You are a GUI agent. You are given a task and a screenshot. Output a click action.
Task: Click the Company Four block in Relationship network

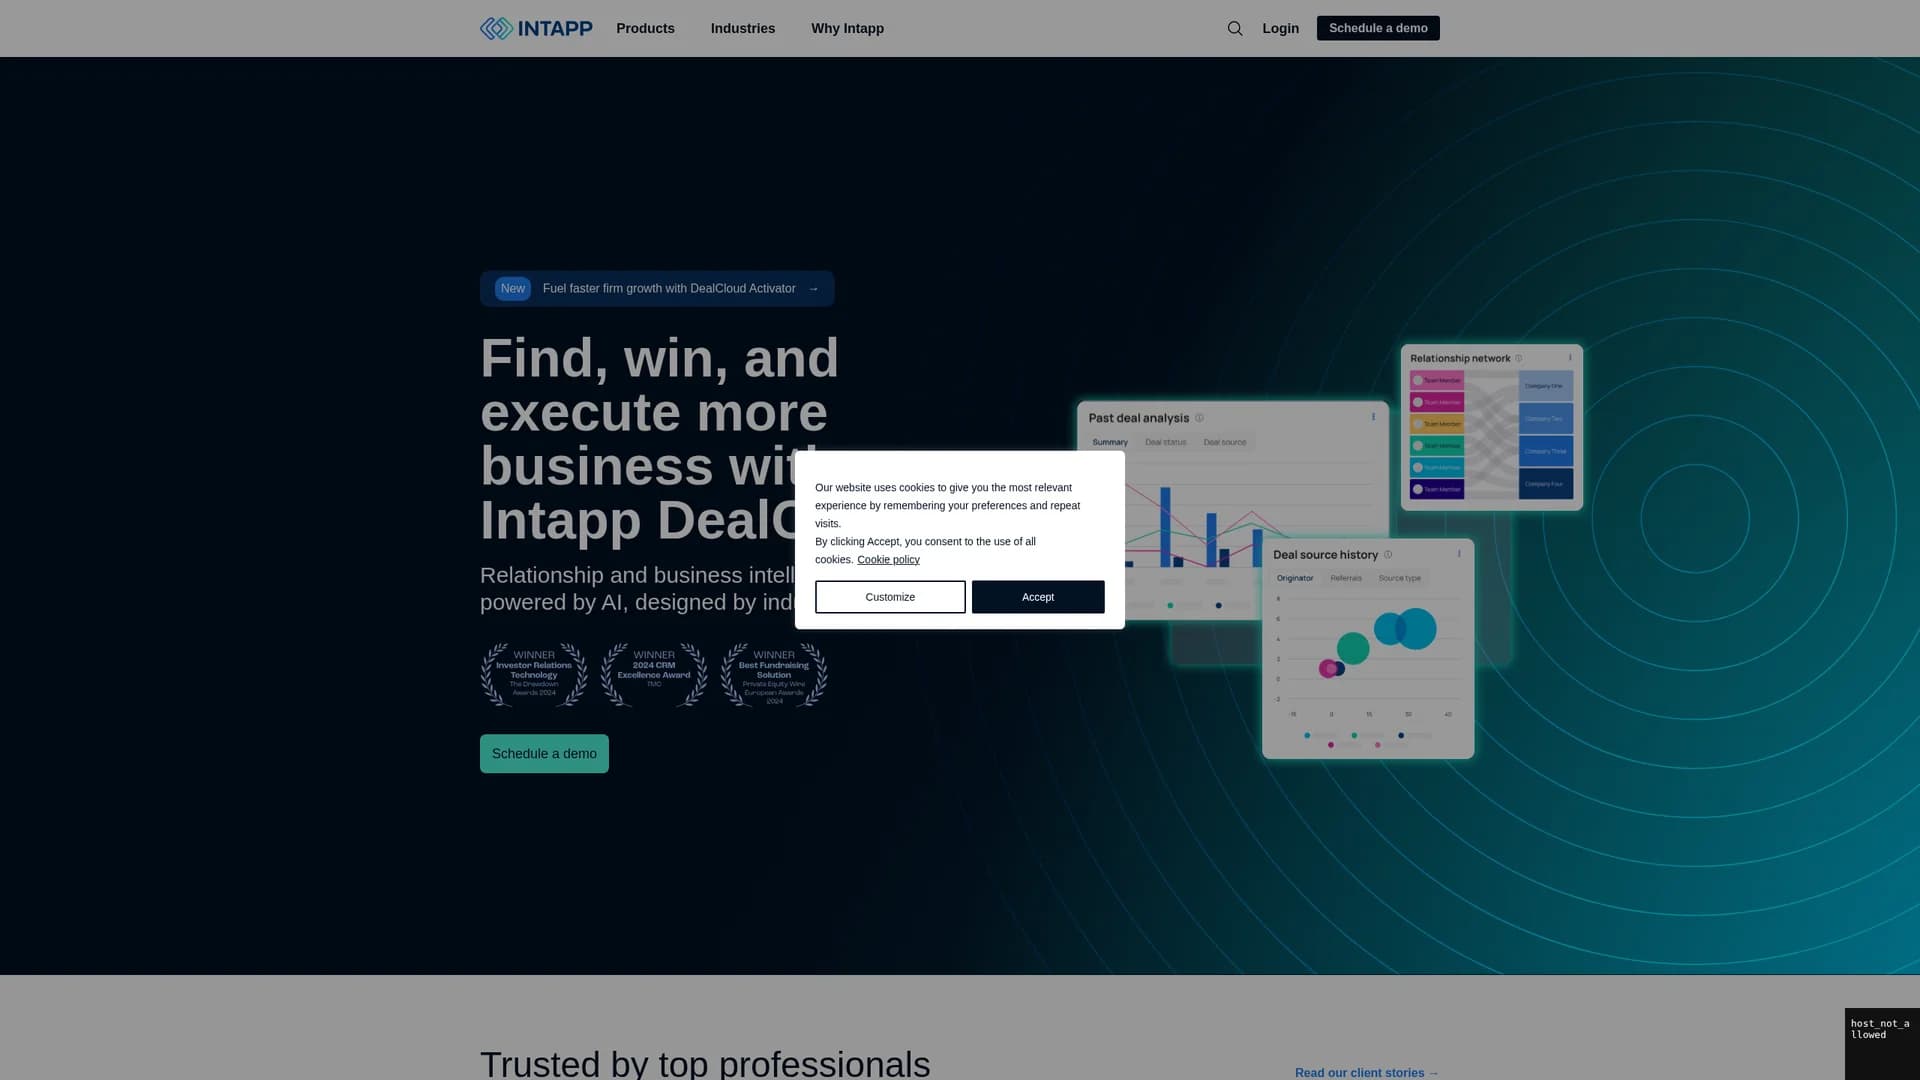tap(1546, 484)
